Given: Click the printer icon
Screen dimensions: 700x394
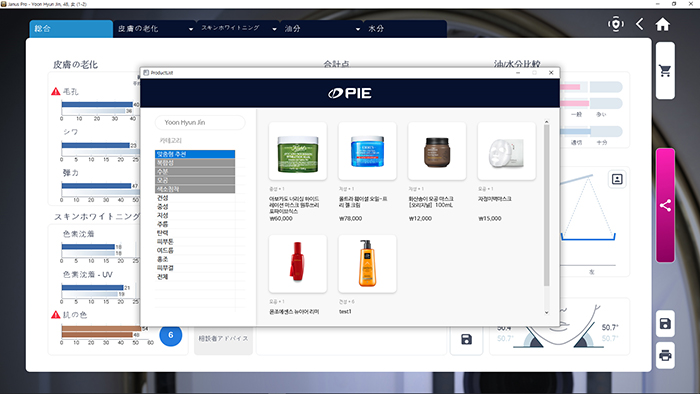Looking at the screenshot, I should pyautogui.click(x=665, y=355).
